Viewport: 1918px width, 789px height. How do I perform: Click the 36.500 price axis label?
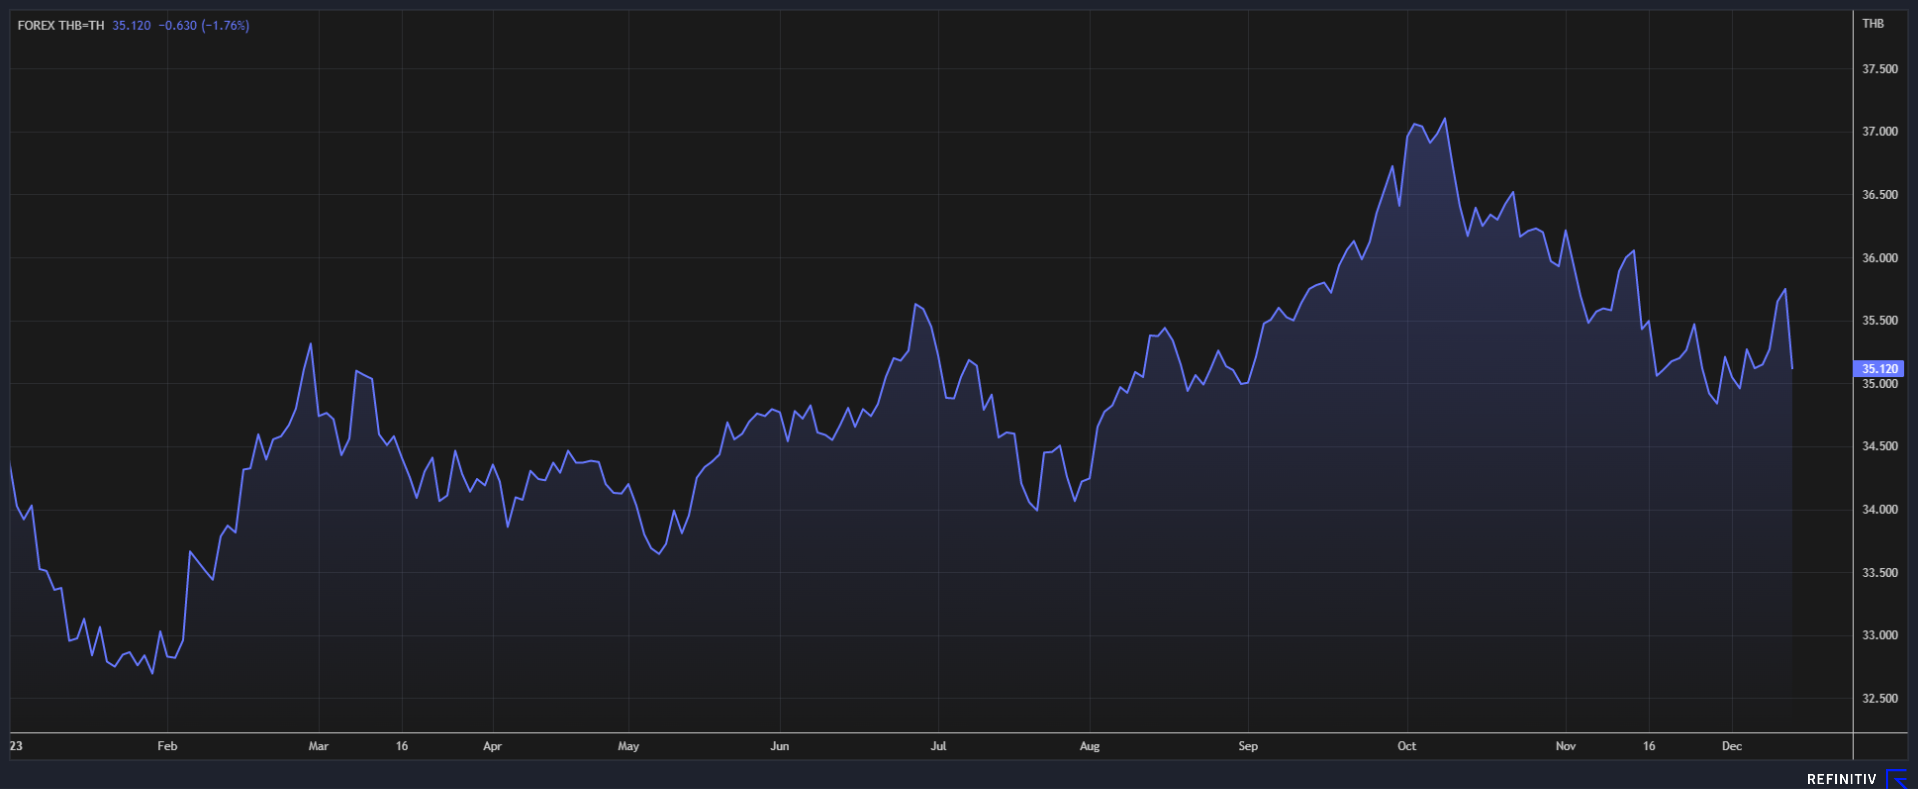click(1880, 195)
